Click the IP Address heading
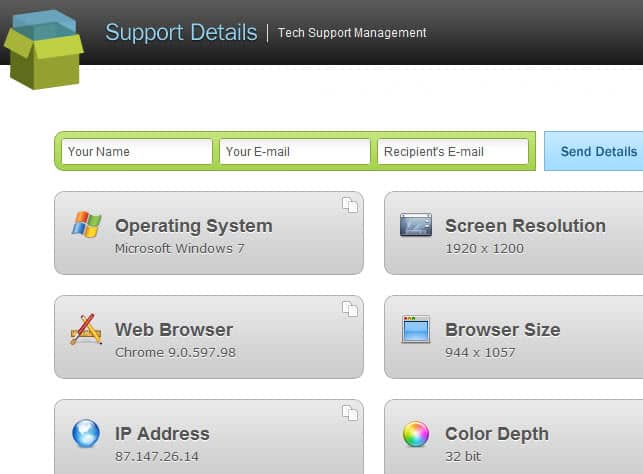Screen dimensions: 643x474 point(162,434)
